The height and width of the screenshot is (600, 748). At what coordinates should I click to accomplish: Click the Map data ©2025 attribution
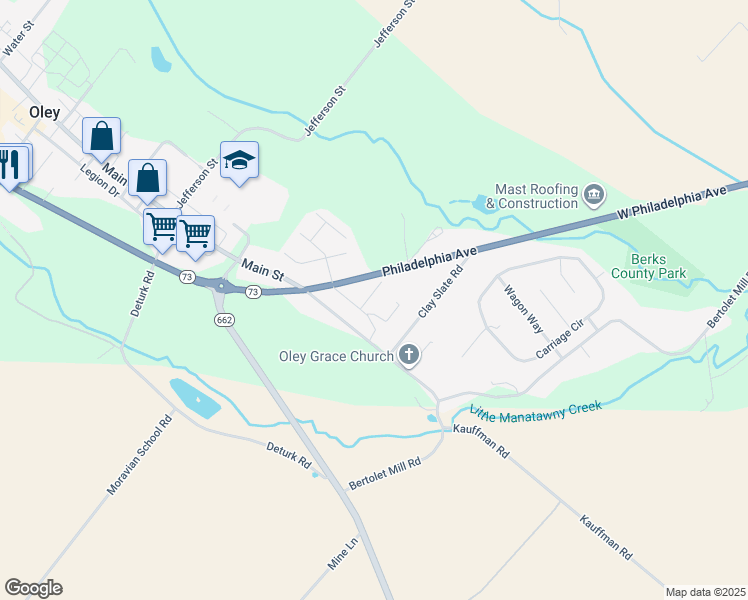coord(705,592)
